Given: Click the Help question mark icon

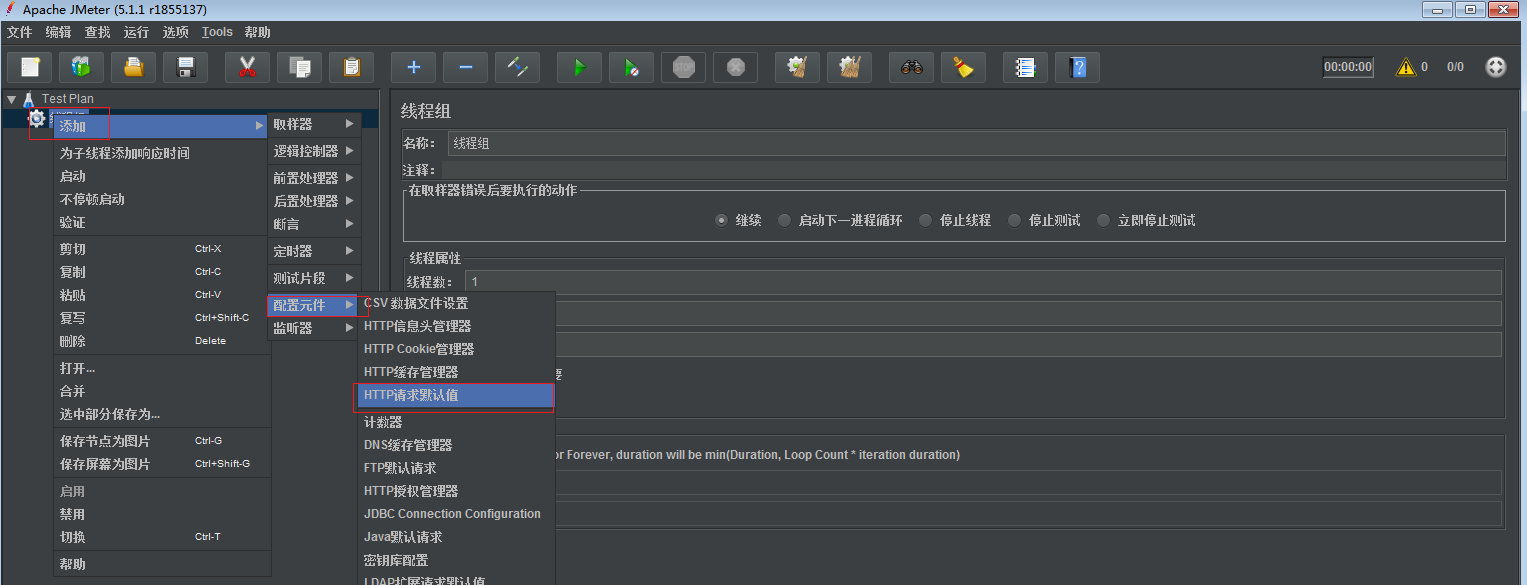Looking at the screenshot, I should (1078, 68).
